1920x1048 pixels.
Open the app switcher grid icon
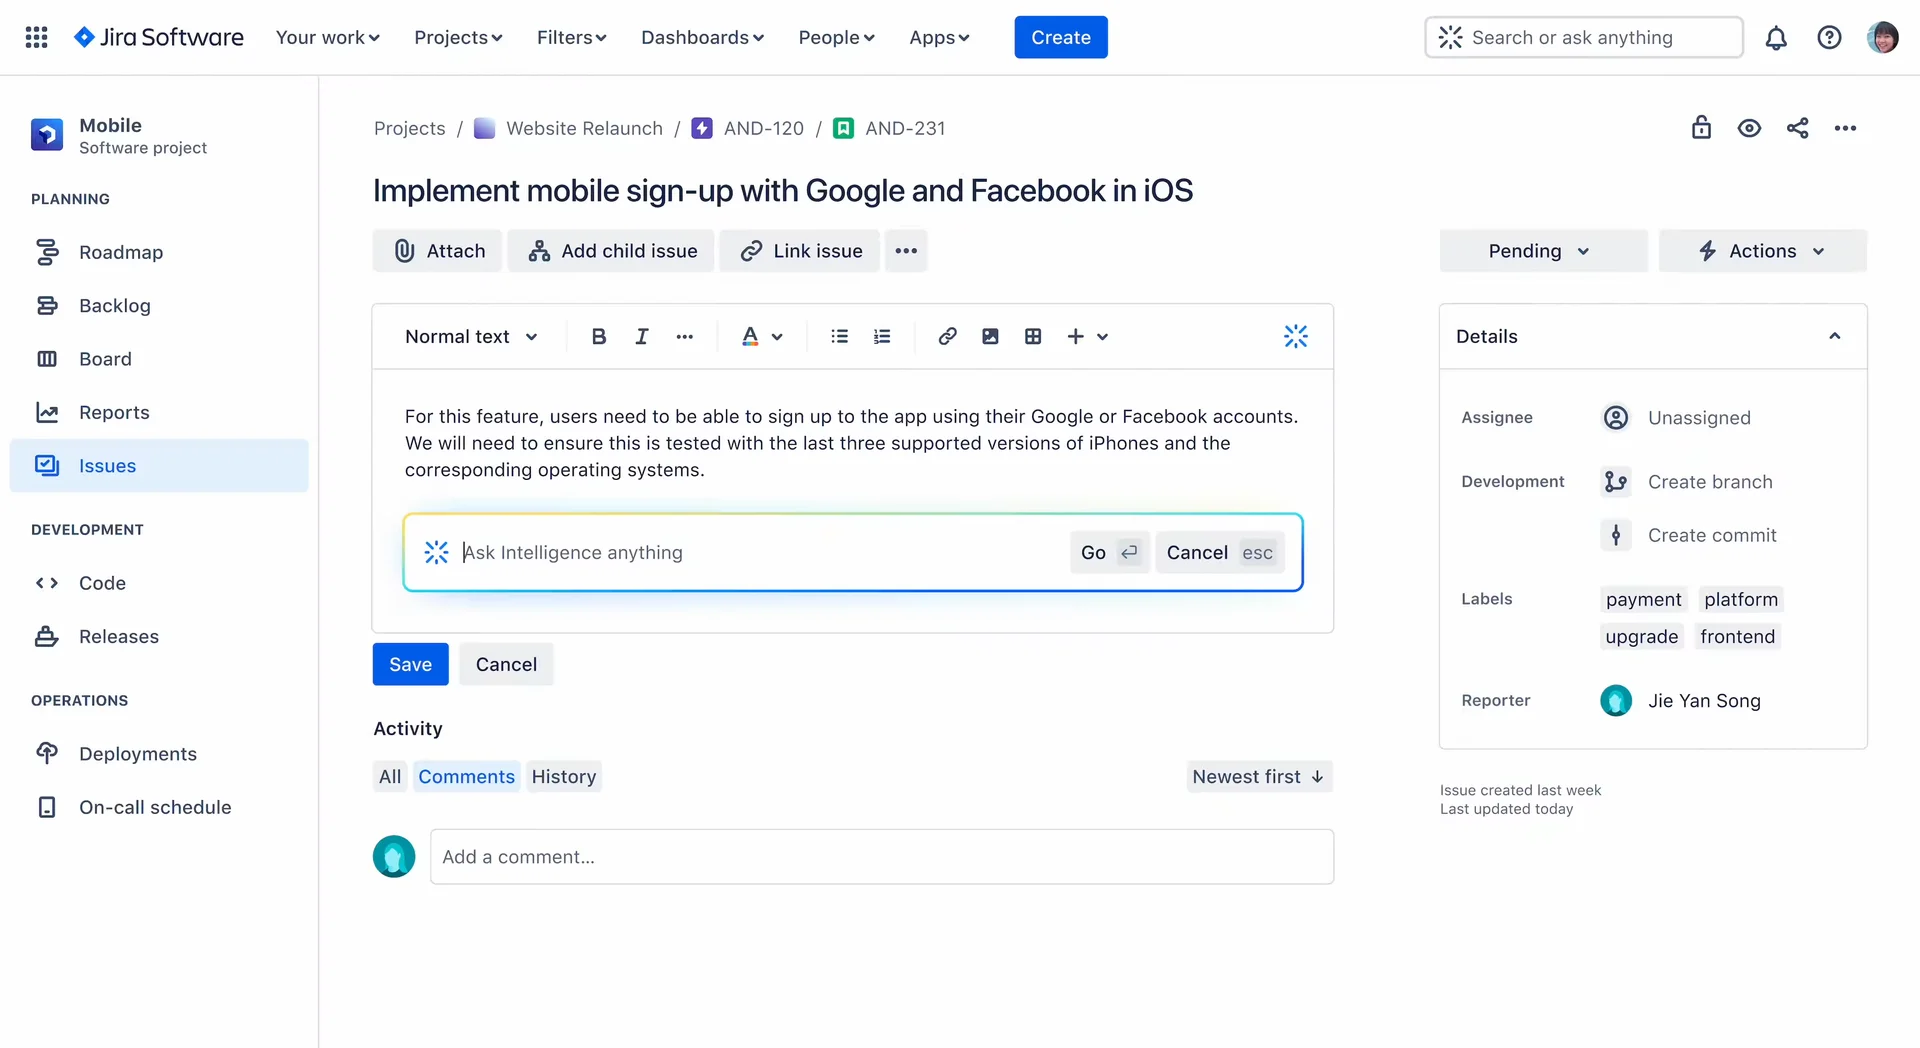pyautogui.click(x=36, y=38)
